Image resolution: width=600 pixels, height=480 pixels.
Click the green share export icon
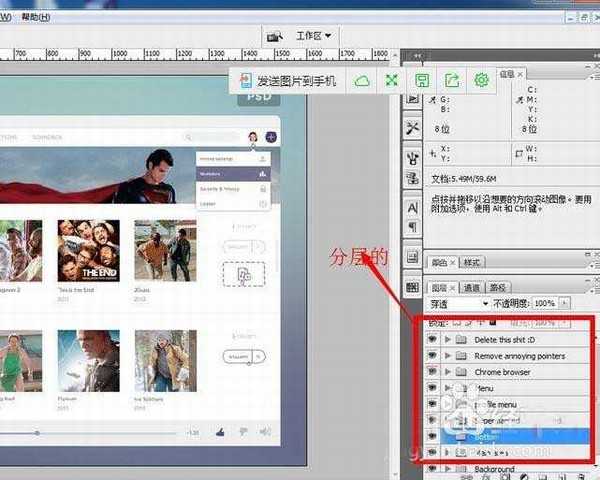click(x=452, y=80)
